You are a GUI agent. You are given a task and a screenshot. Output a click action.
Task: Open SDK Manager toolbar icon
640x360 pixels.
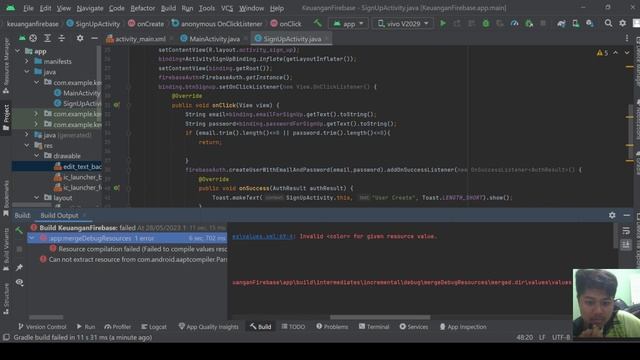click(x=590, y=24)
